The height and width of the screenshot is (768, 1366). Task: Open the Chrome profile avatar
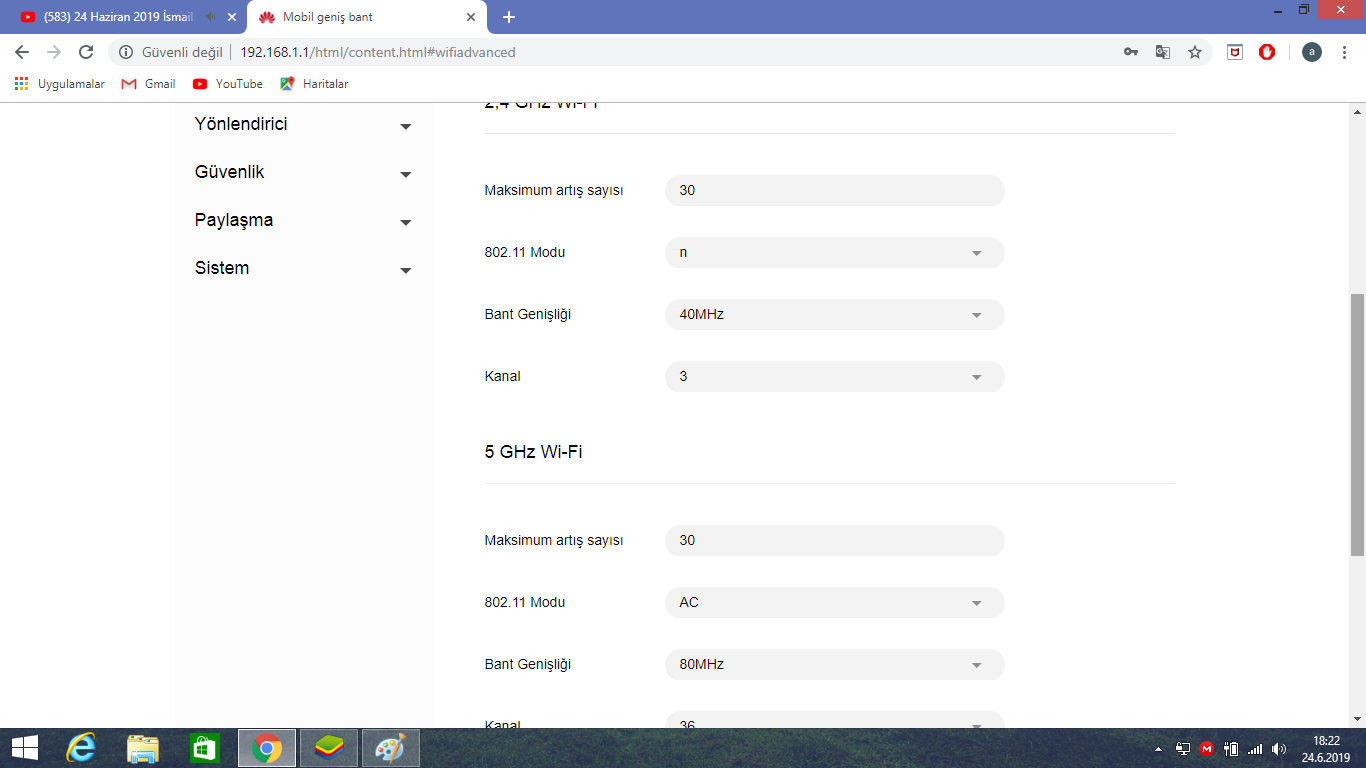pyautogui.click(x=1312, y=52)
